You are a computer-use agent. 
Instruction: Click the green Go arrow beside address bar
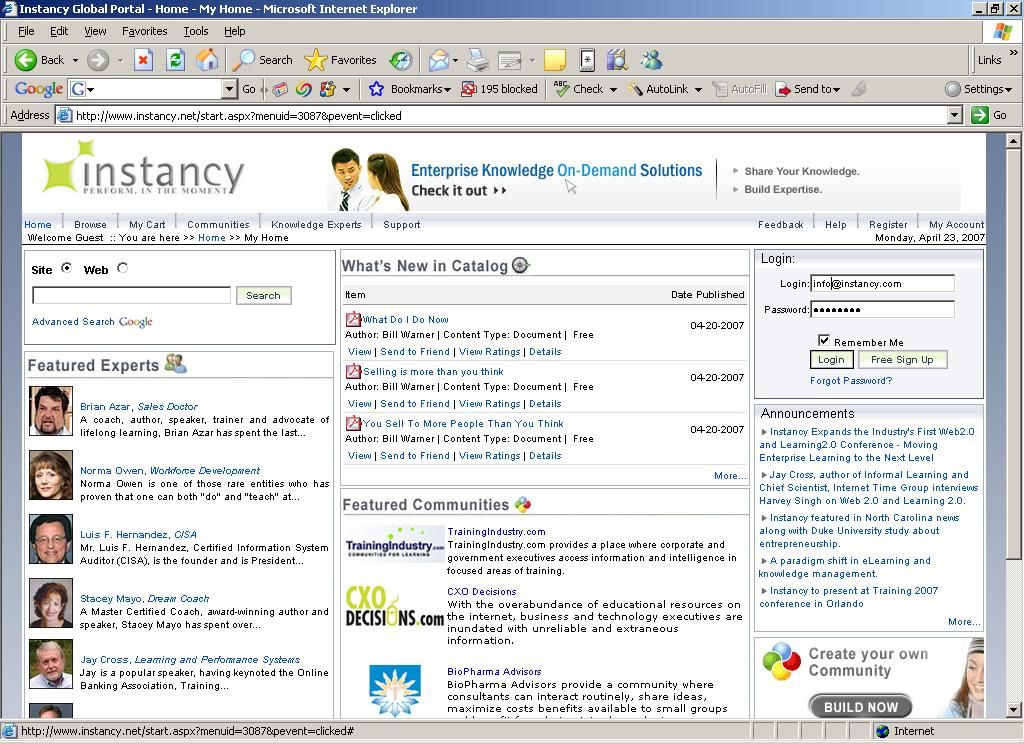point(980,116)
